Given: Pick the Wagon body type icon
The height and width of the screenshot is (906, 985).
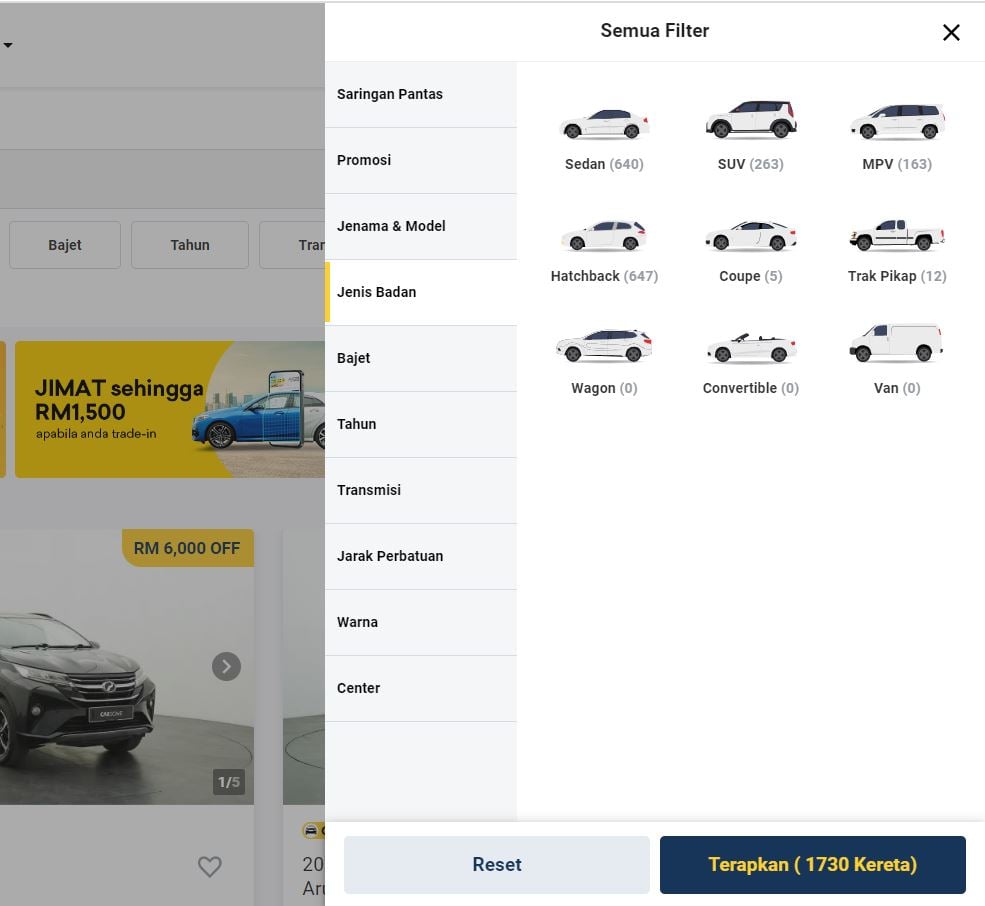Looking at the screenshot, I should tap(604, 346).
